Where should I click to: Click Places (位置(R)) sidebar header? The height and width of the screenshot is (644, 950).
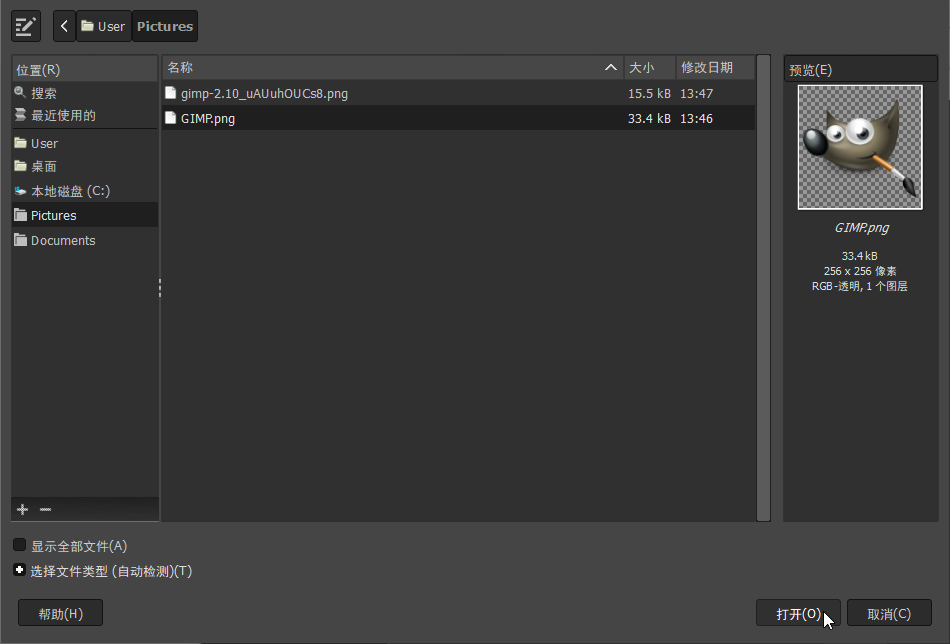tap(85, 70)
